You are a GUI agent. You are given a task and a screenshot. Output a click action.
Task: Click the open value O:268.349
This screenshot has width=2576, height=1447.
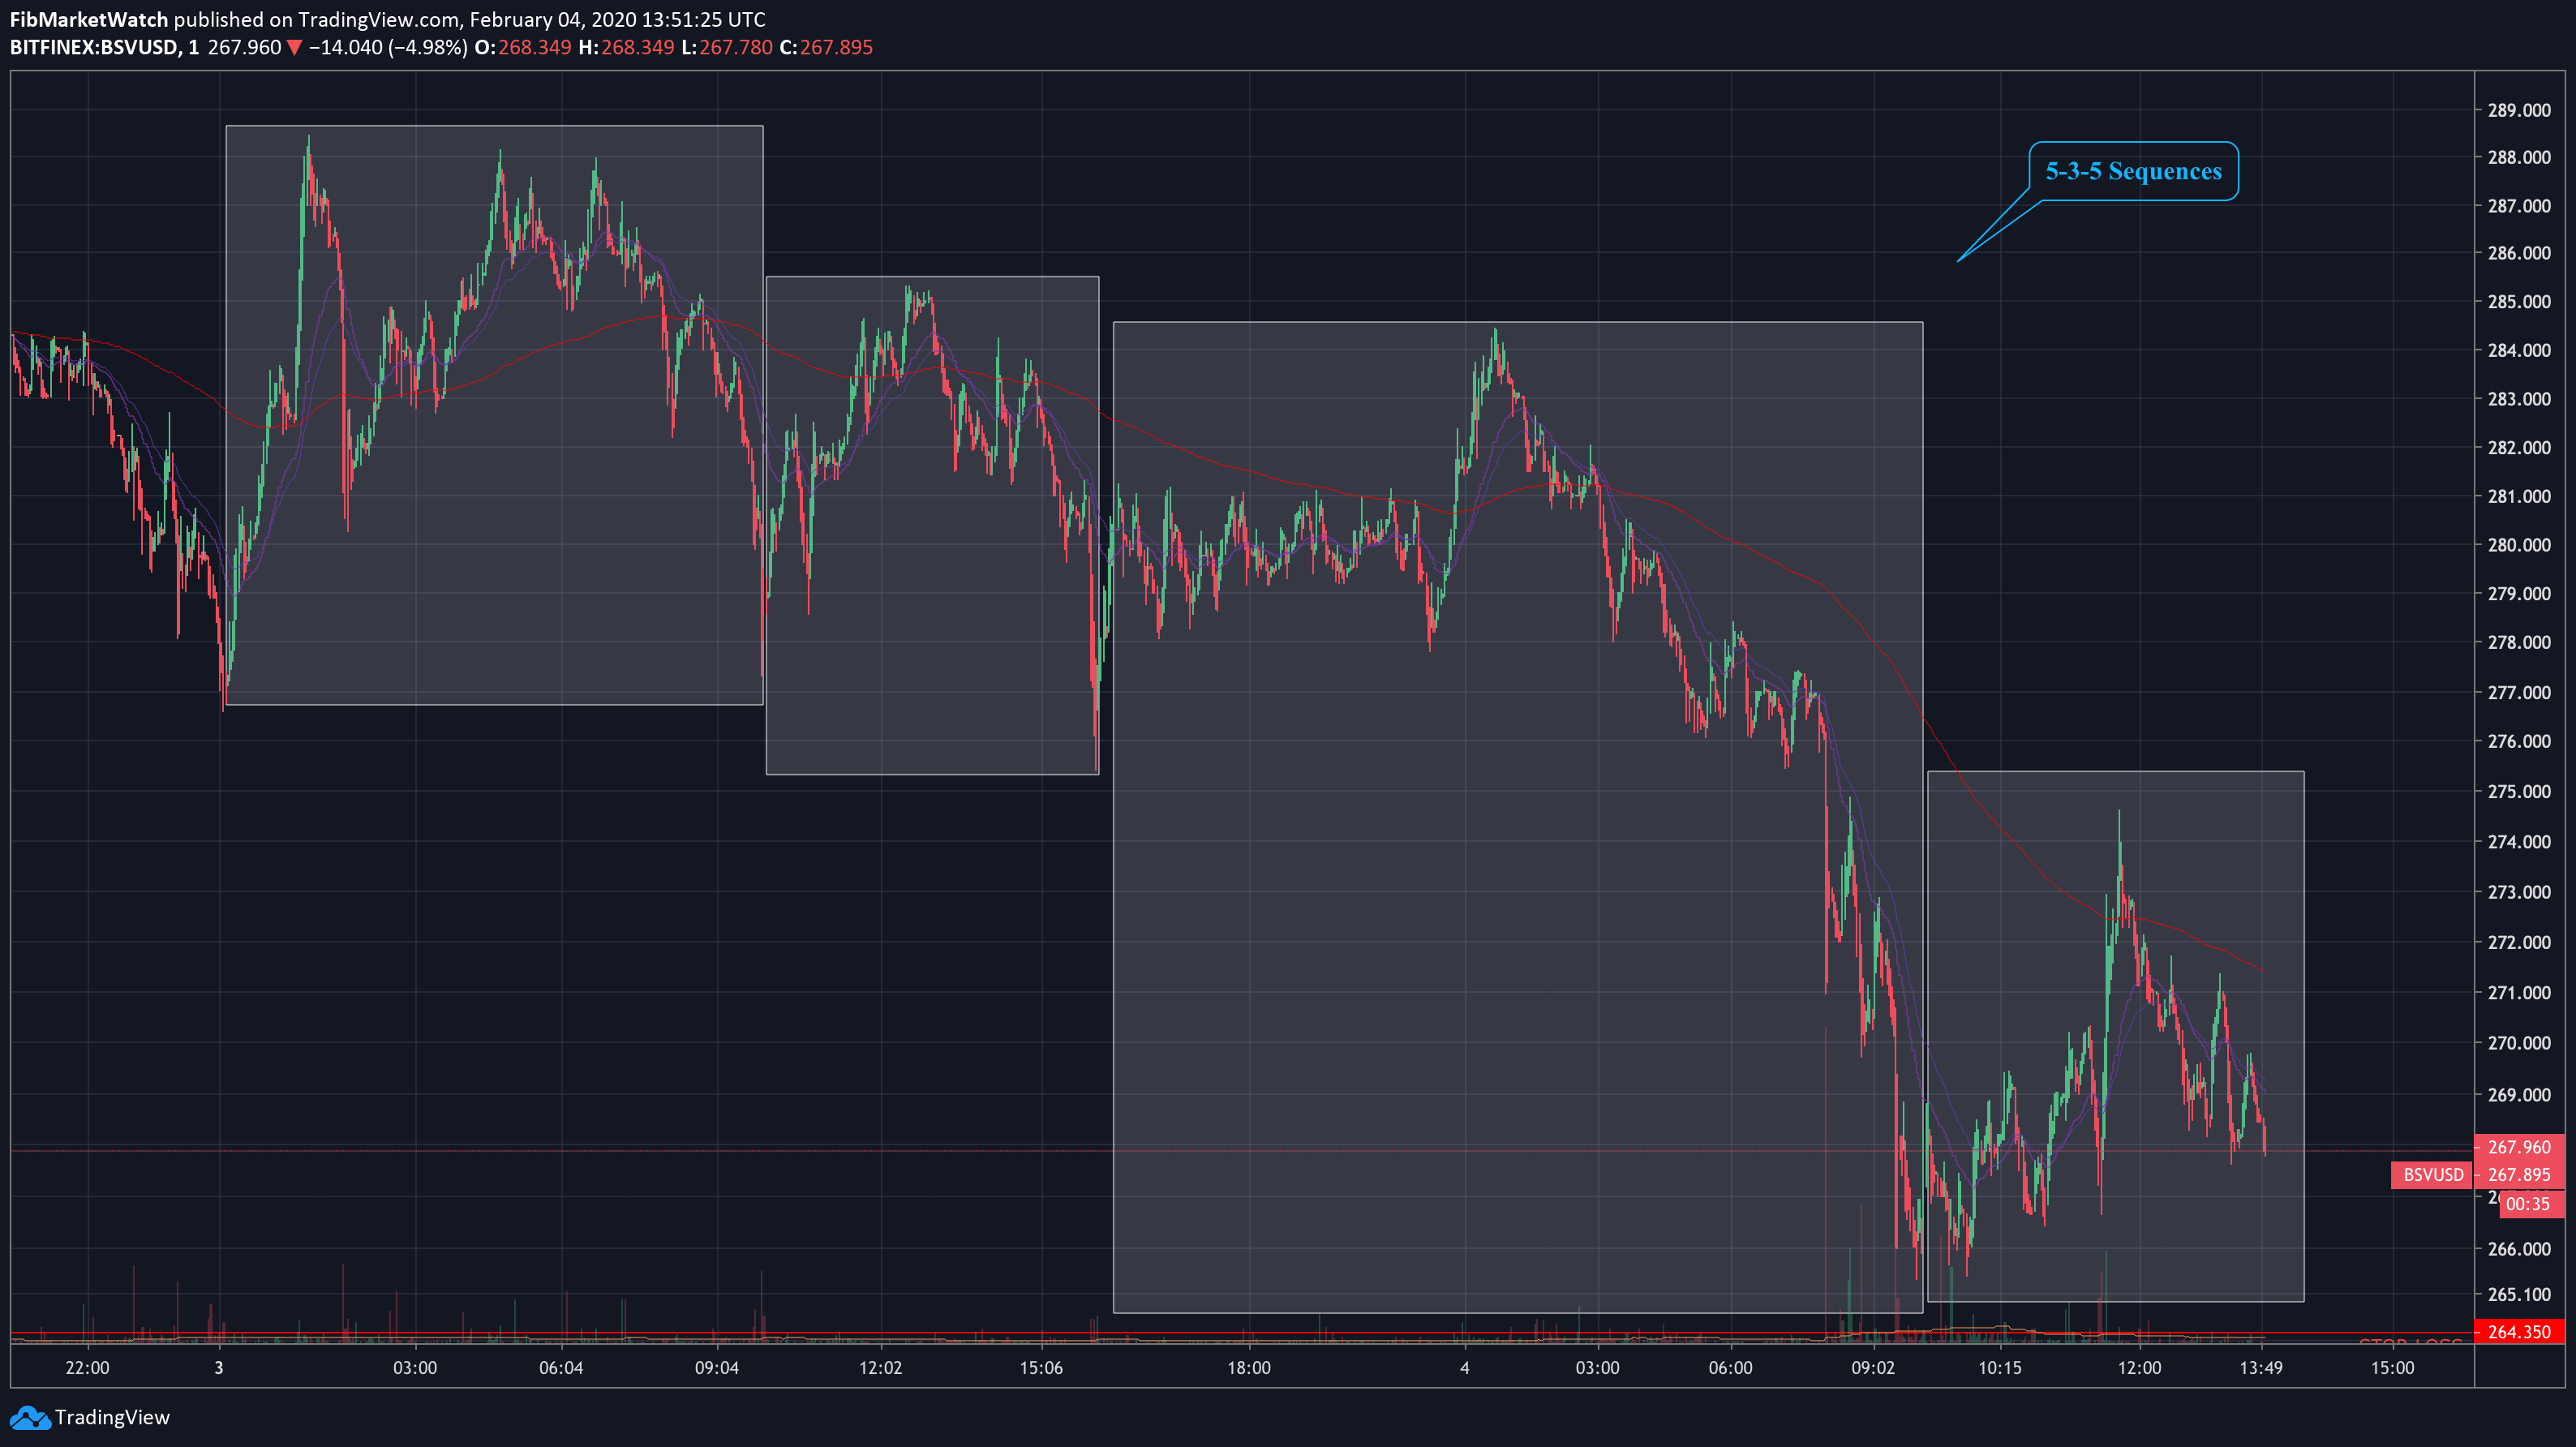pyautogui.click(x=523, y=47)
